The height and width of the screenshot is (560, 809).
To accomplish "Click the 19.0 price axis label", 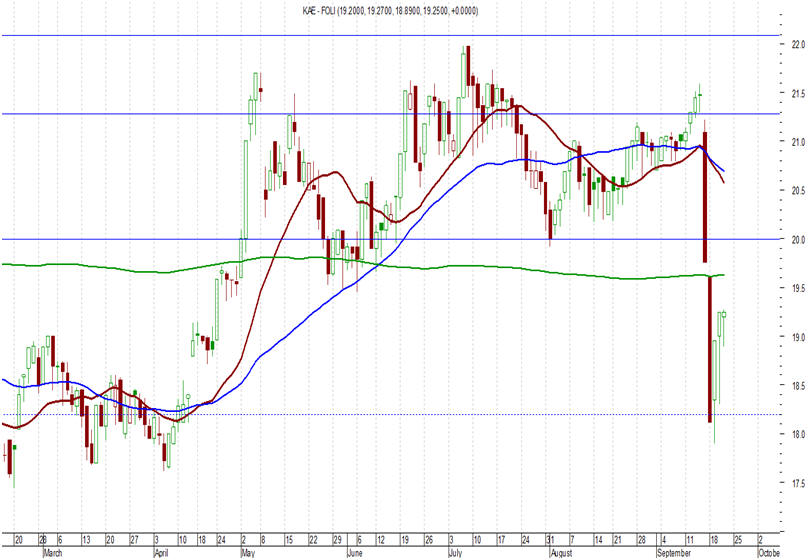I will (x=799, y=337).
